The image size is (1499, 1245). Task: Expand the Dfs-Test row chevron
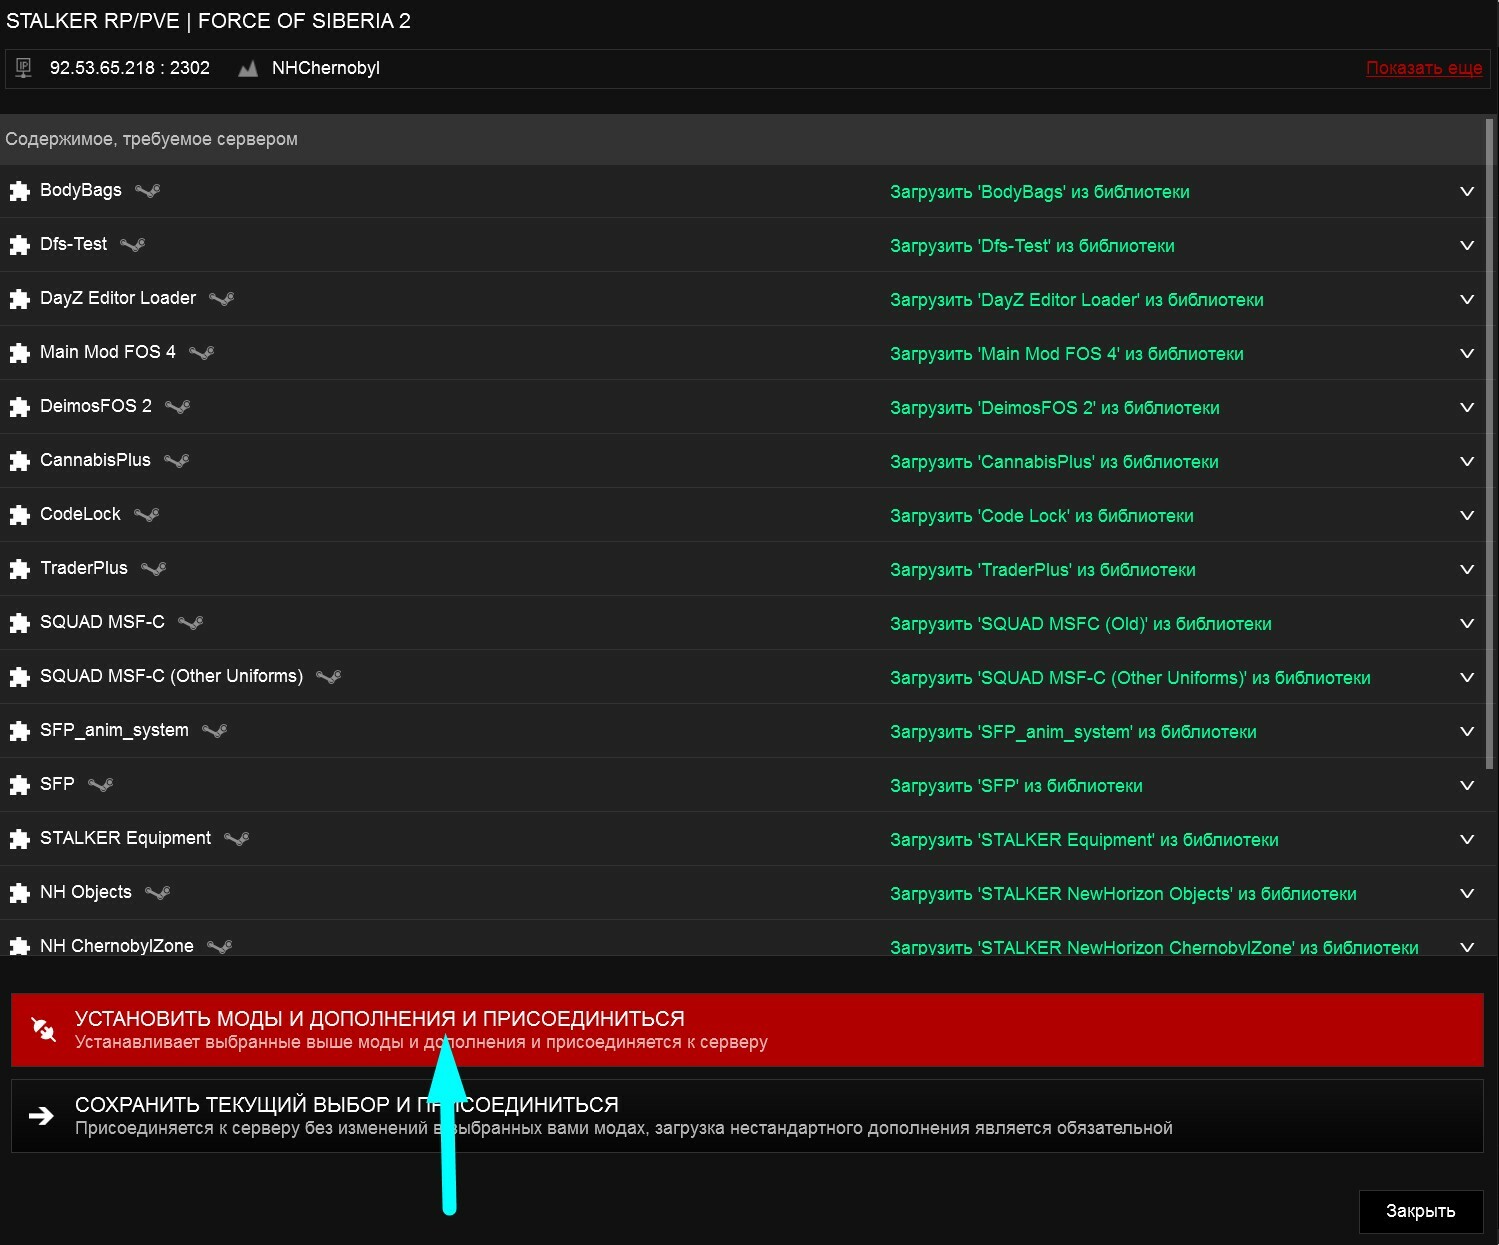1467,245
